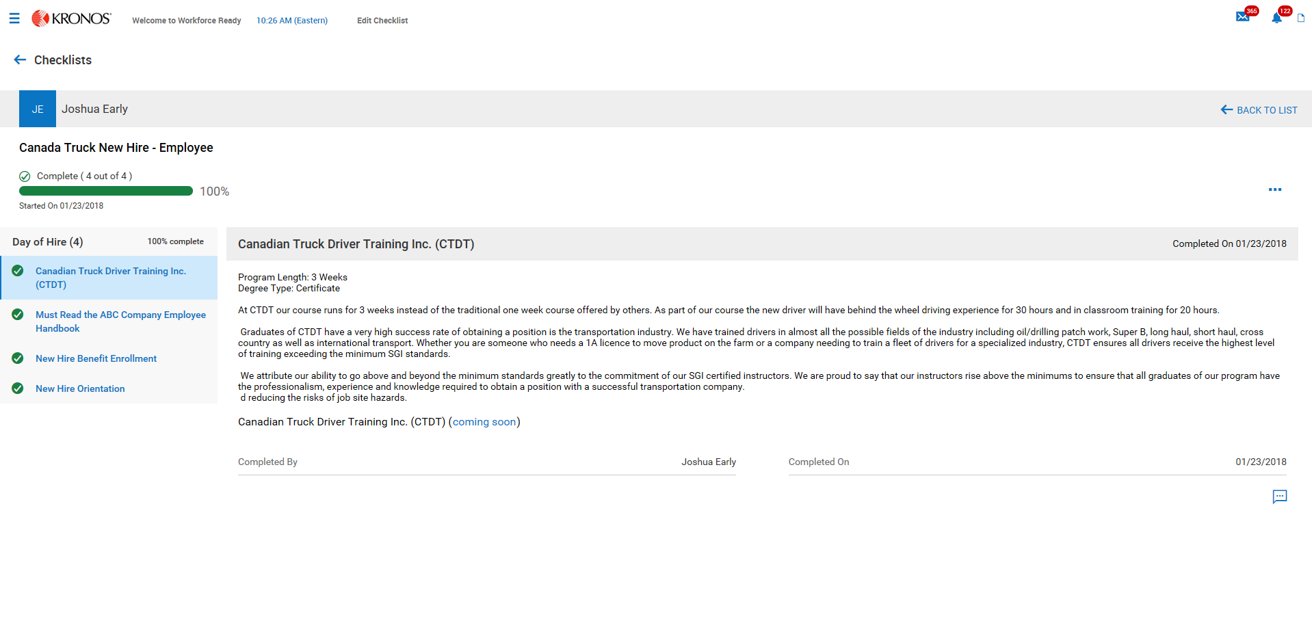The width and height of the screenshot is (1312, 621).
Task: Click the BACK TO LIST link
Action: (1259, 110)
